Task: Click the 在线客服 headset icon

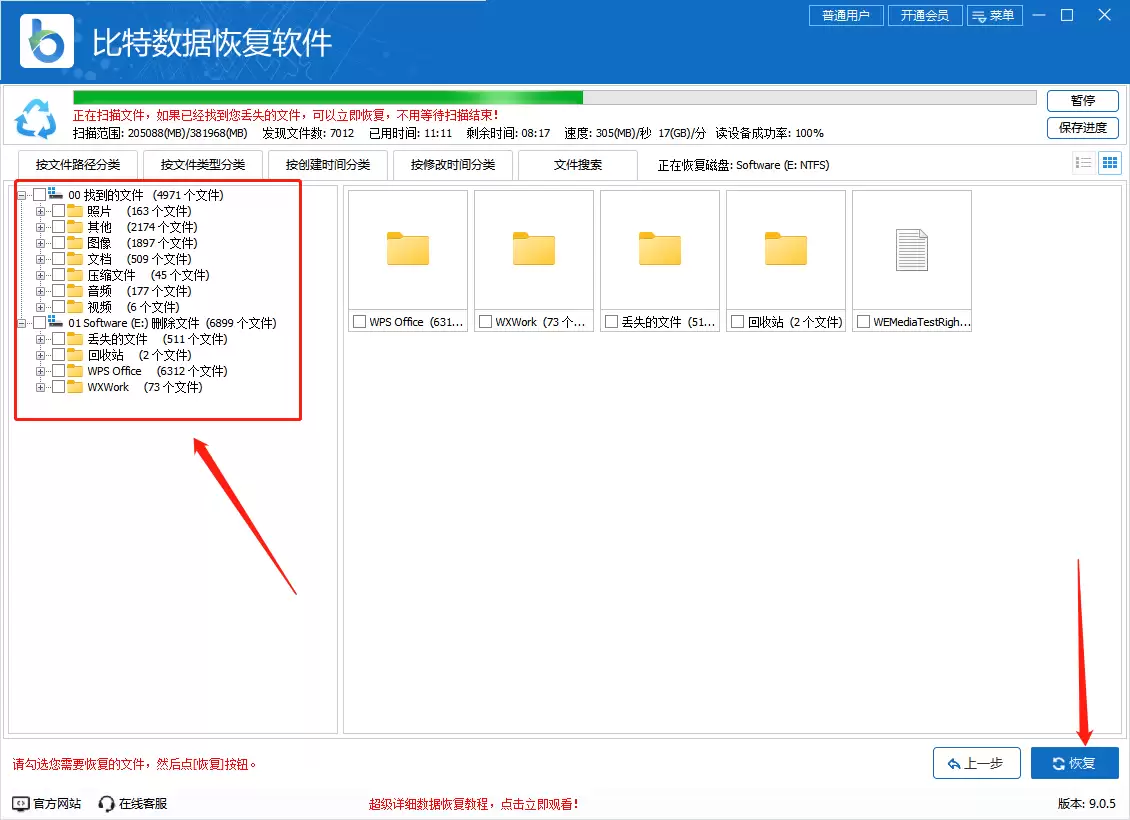Action: (x=106, y=802)
